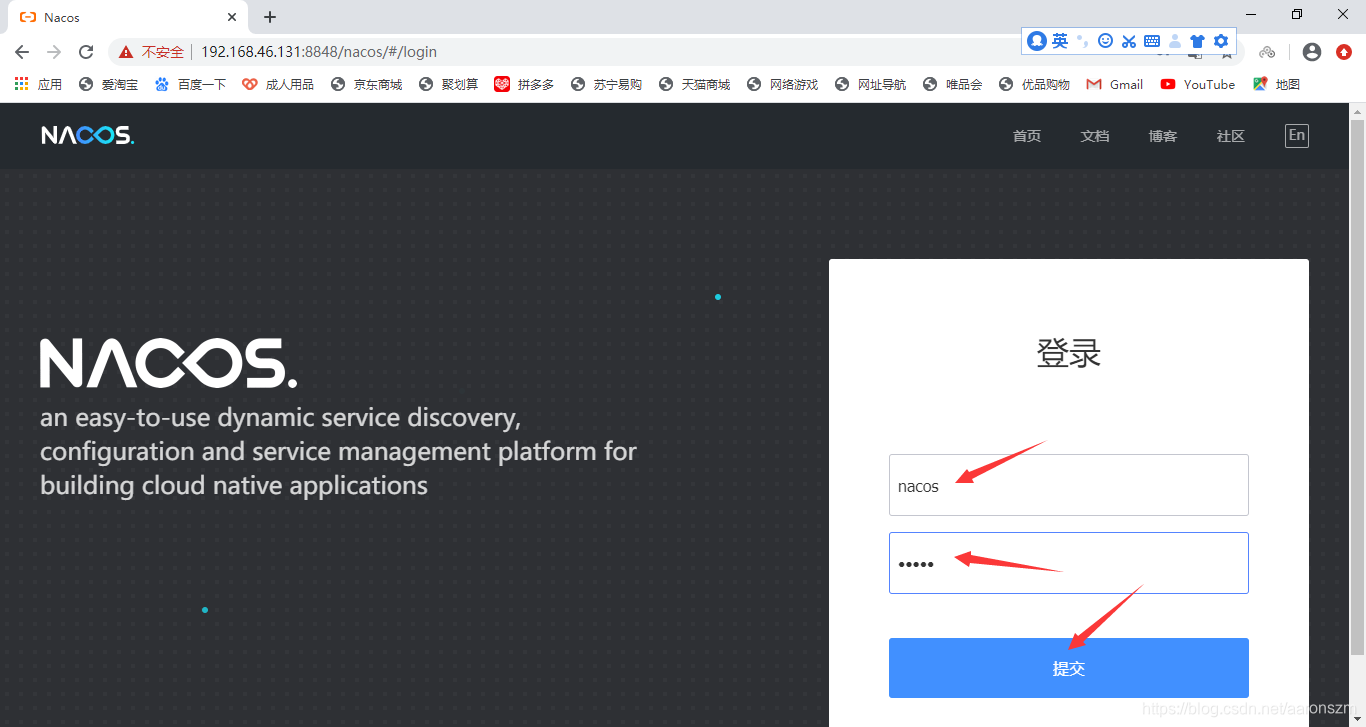The height and width of the screenshot is (727, 1366).
Task: Open the 天猫商城 bookmark
Action: [694, 84]
